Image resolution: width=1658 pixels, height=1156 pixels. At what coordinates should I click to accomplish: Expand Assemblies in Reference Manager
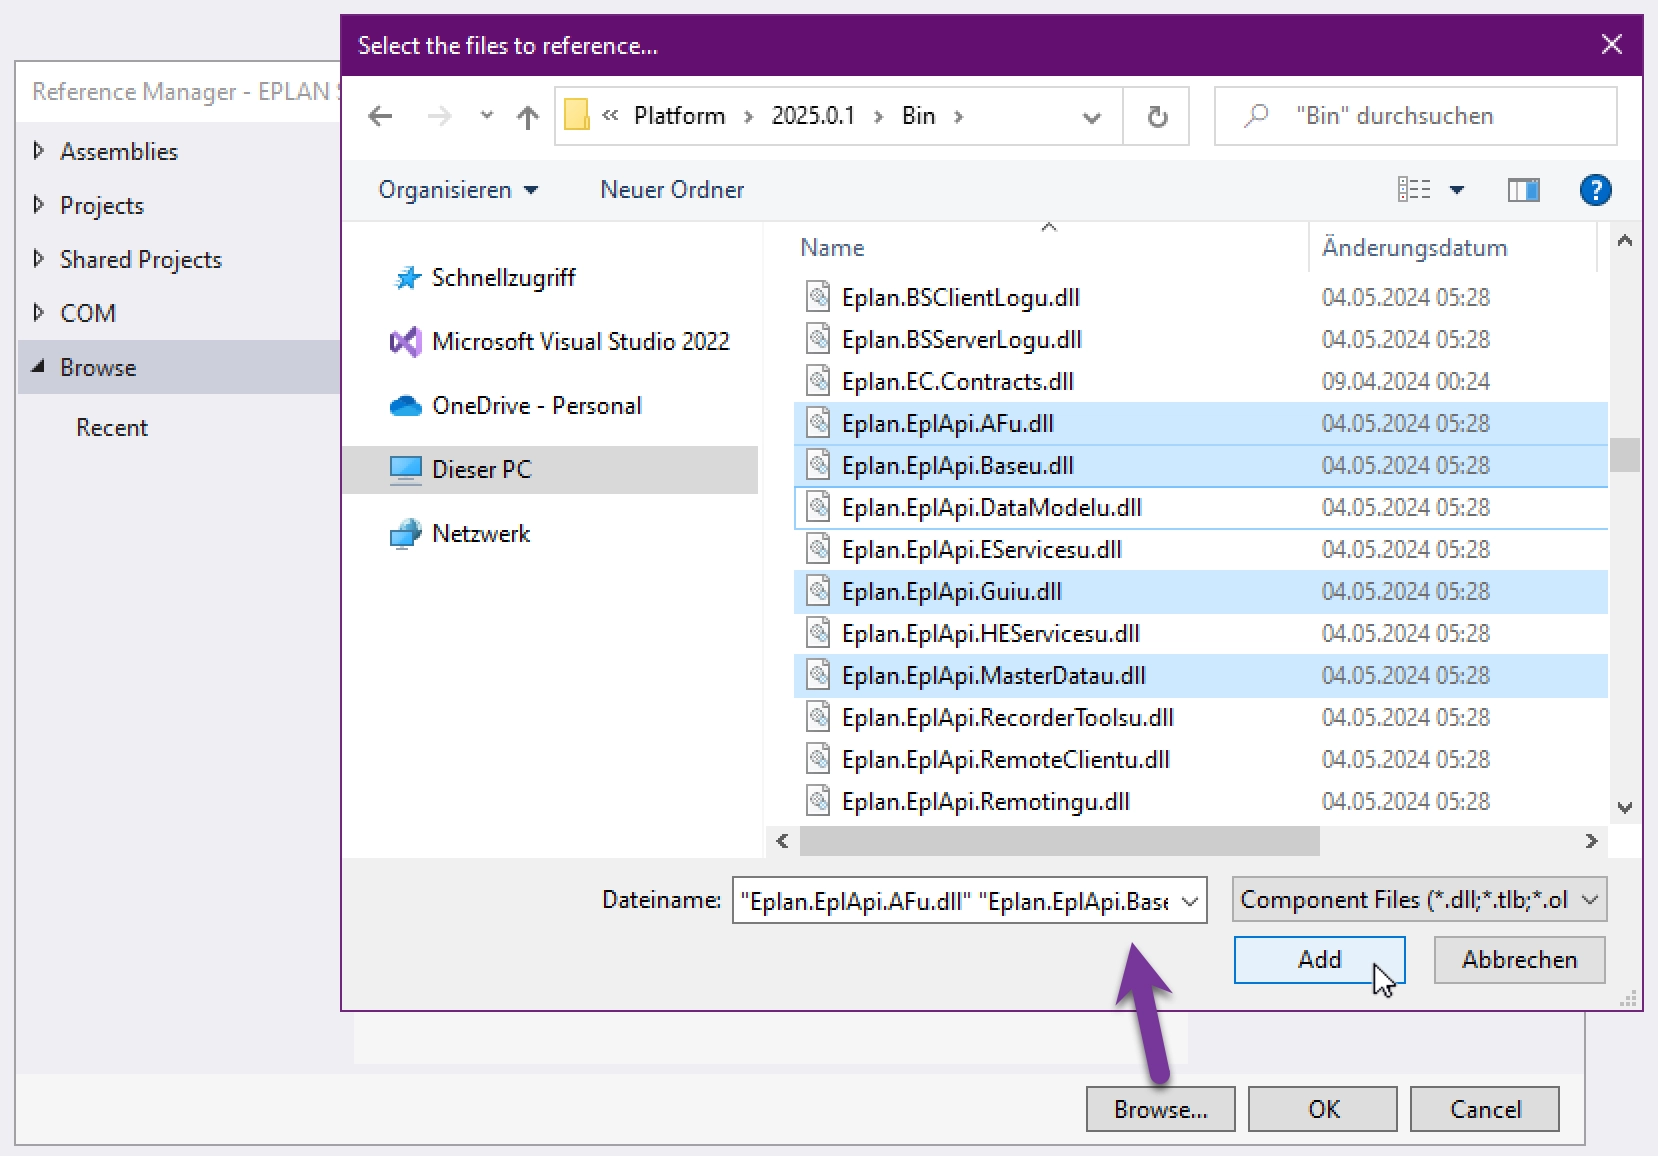click(39, 151)
